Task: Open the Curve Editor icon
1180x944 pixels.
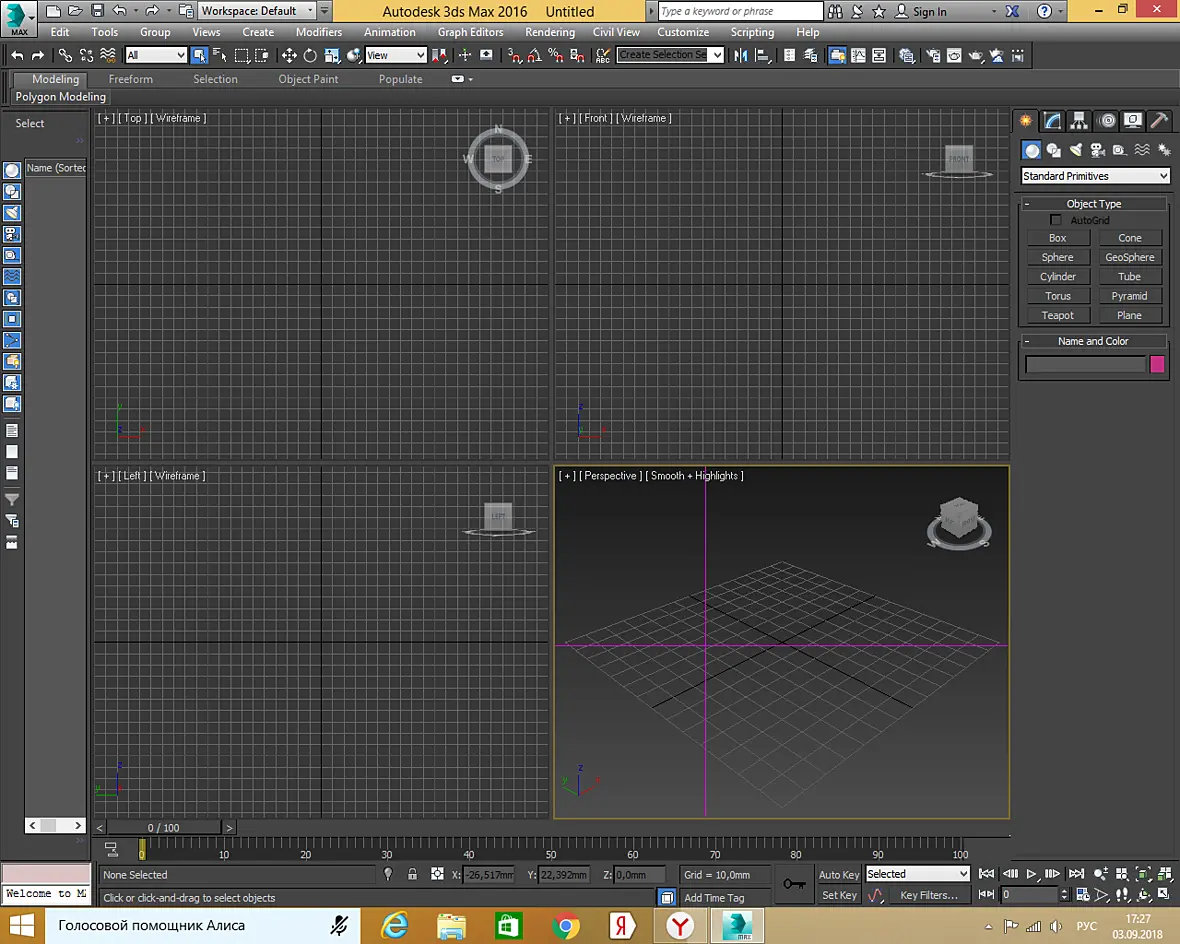Action: tap(858, 56)
